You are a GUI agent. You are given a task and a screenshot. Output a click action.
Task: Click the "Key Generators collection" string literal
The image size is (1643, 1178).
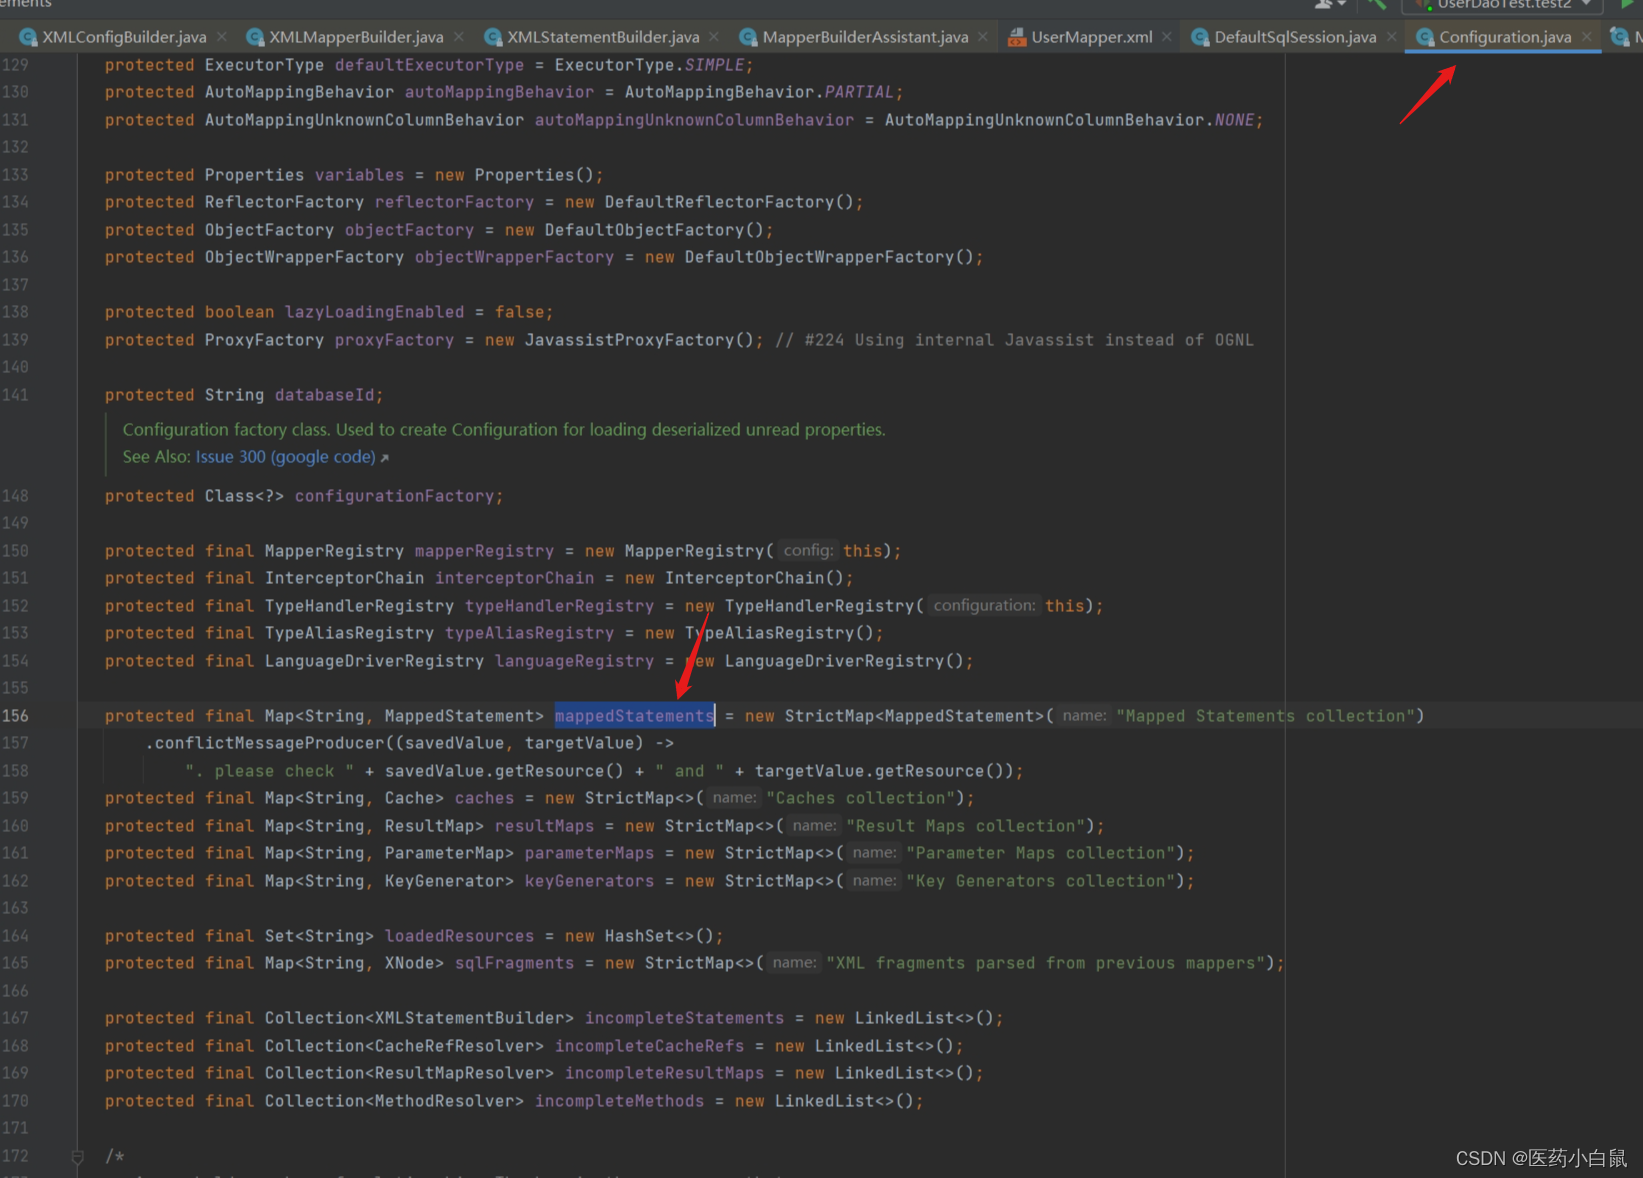tap(1039, 881)
